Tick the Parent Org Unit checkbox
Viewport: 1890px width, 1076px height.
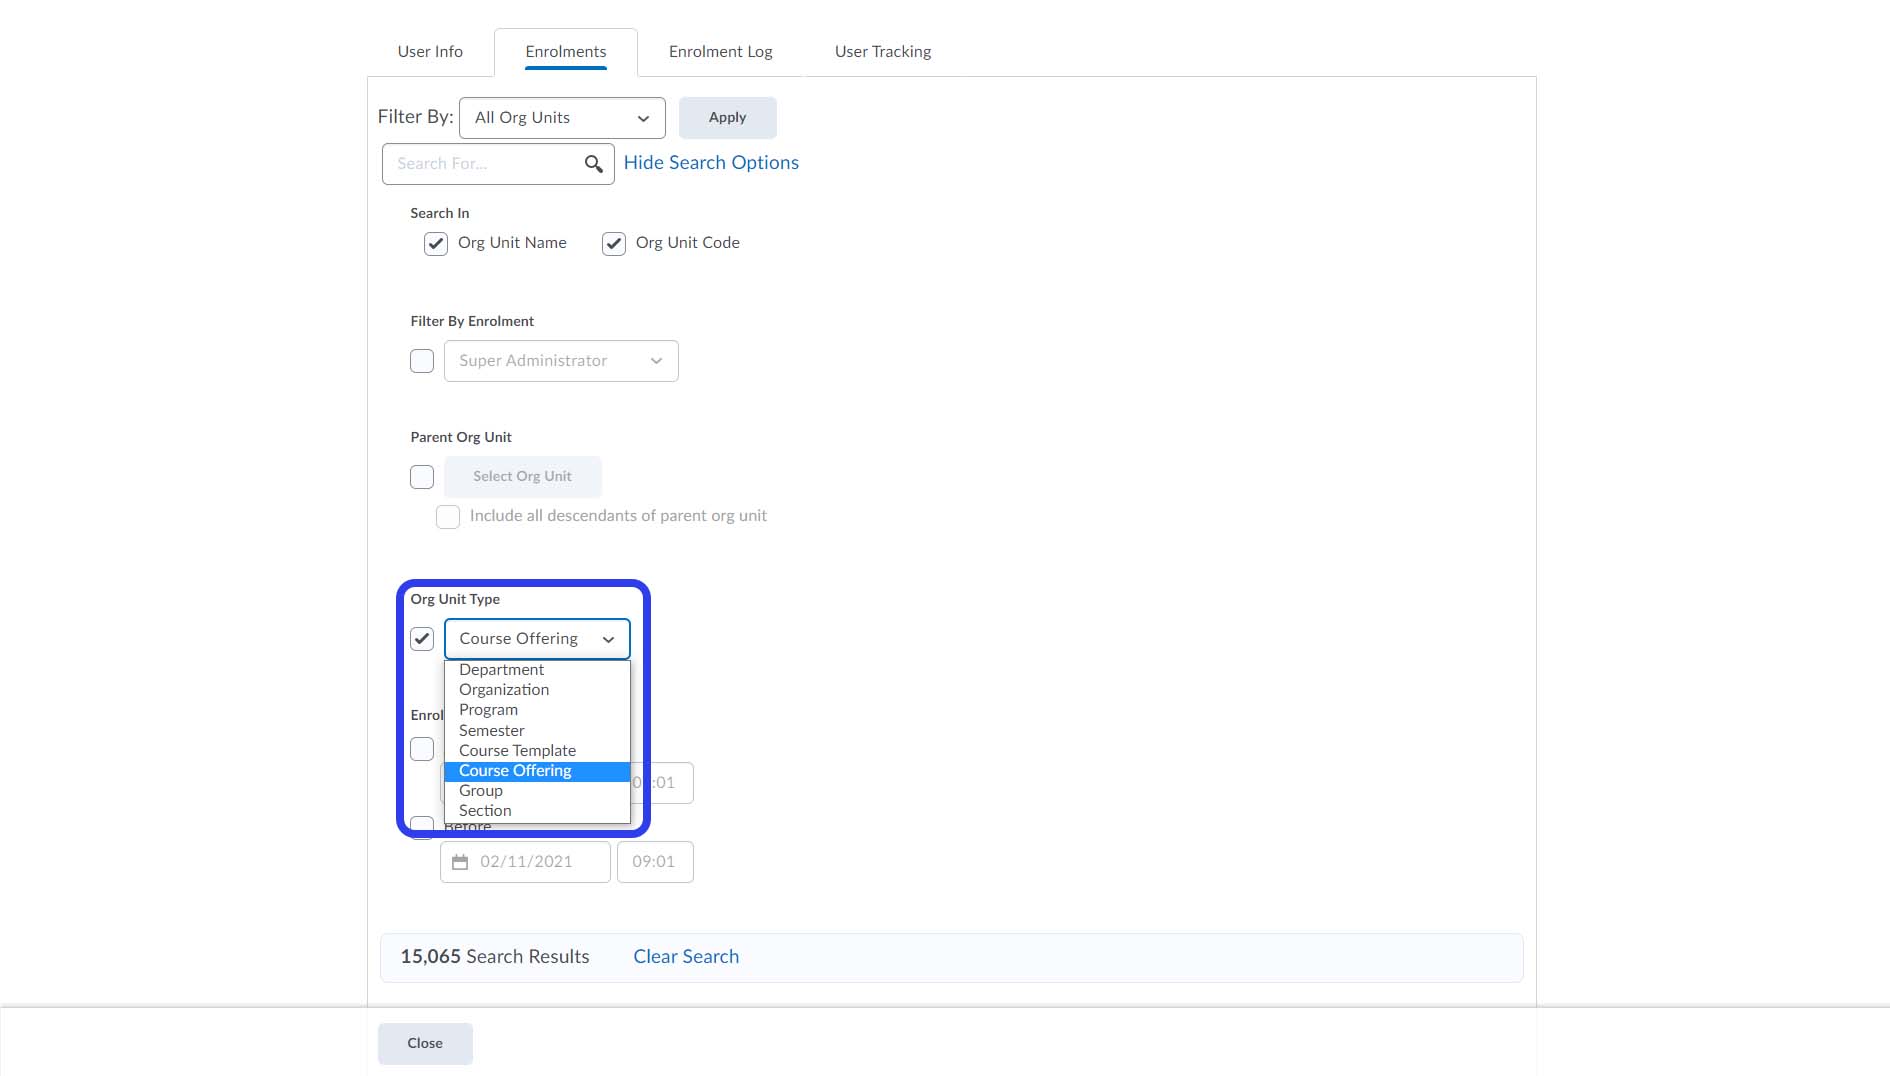tap(422, 477)
